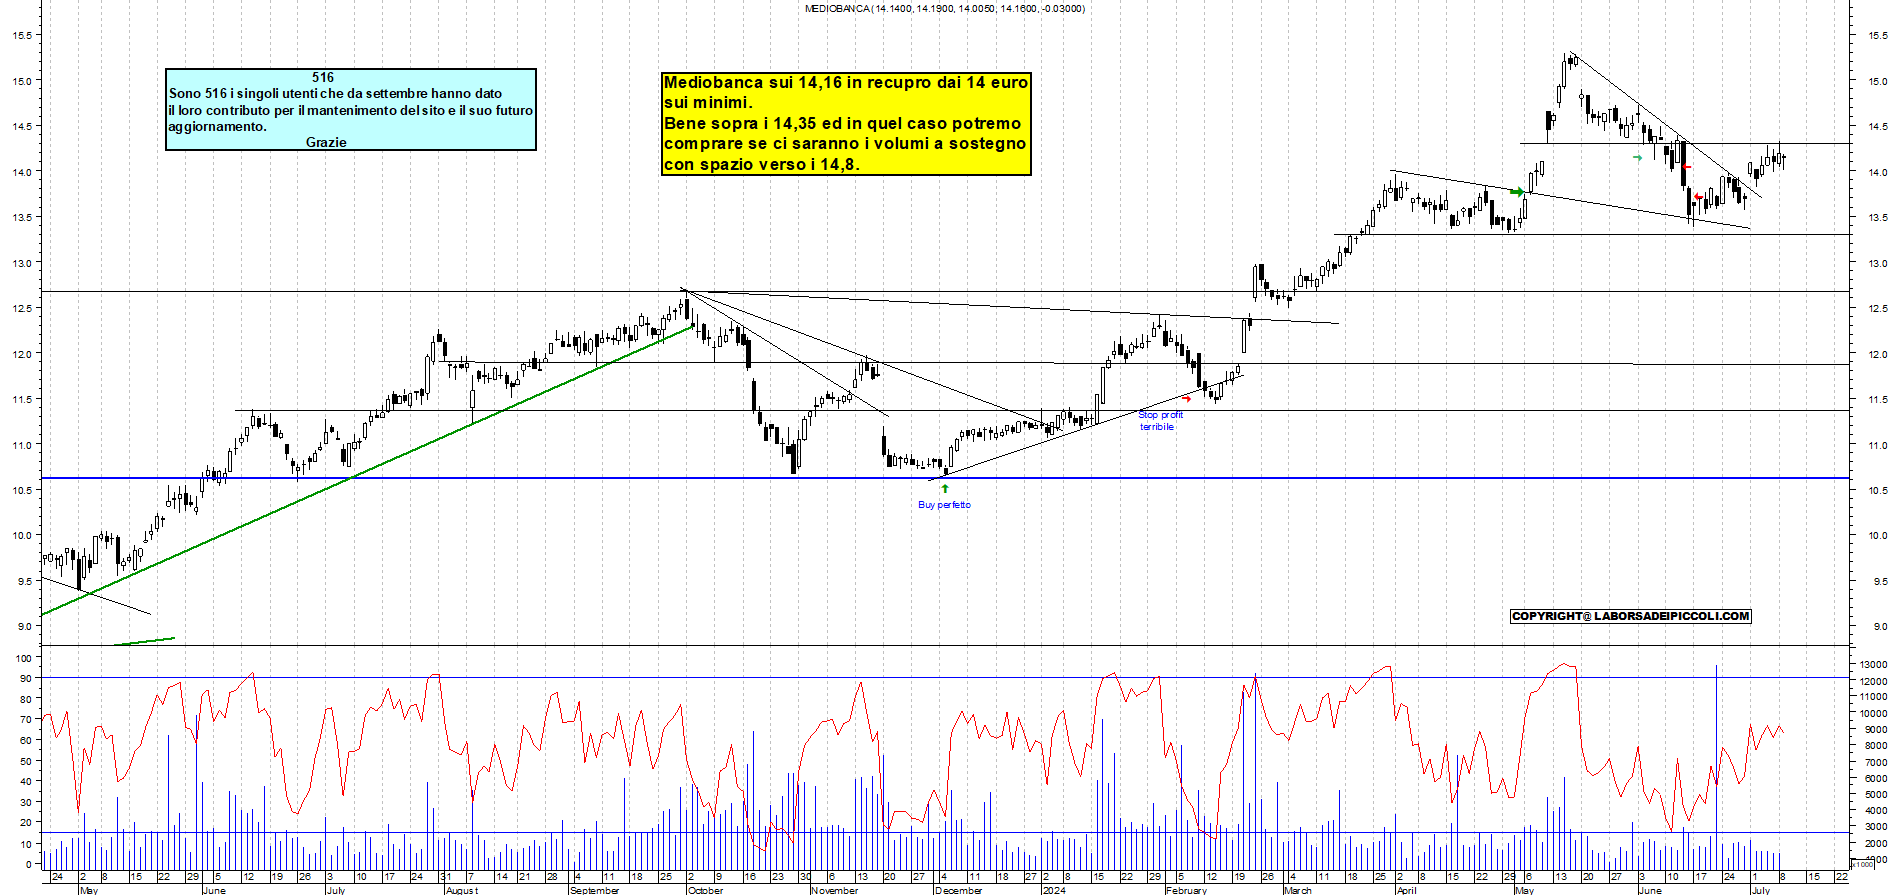
Task: Click the tallest blue volume spike bar
Action: [1716, 765]
